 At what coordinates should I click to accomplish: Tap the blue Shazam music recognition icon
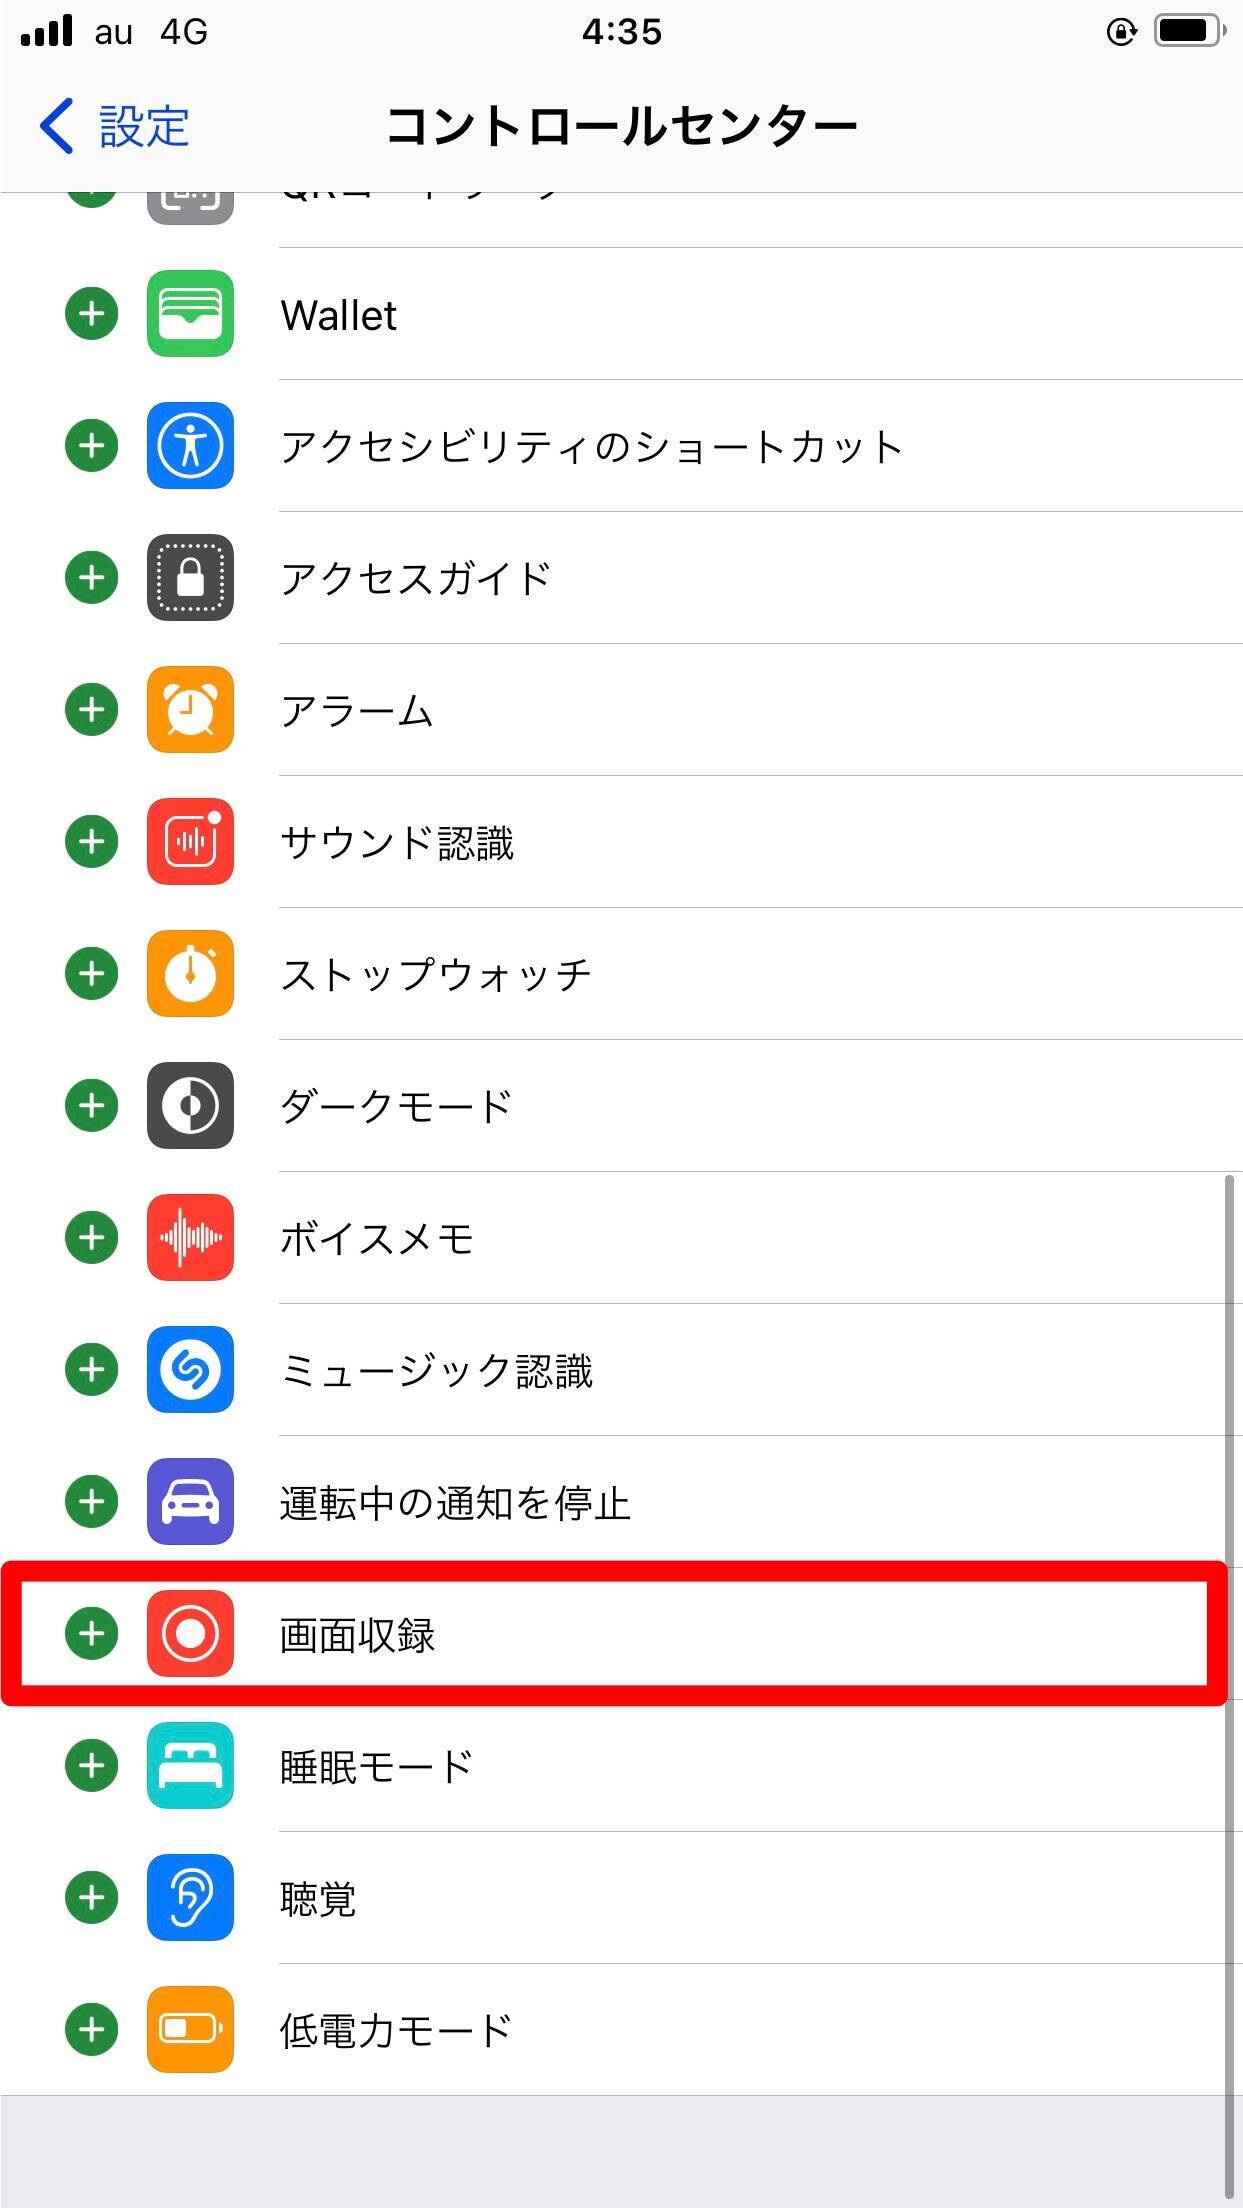[190, 1369]
